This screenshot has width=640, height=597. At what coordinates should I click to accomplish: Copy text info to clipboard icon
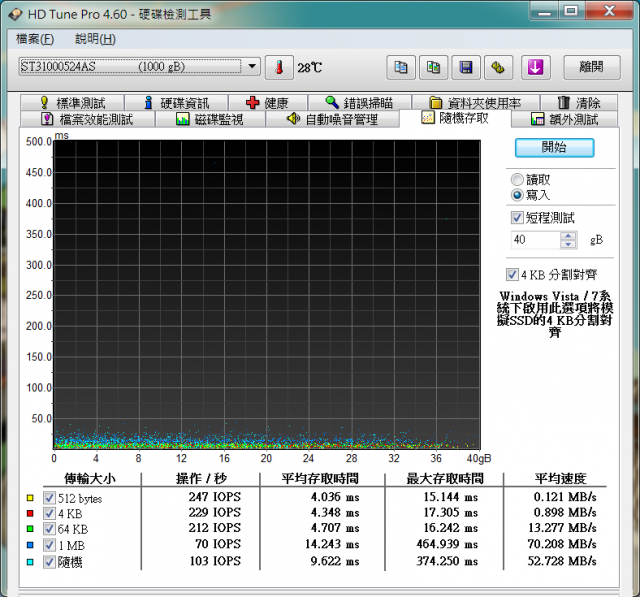click(401, 67)
